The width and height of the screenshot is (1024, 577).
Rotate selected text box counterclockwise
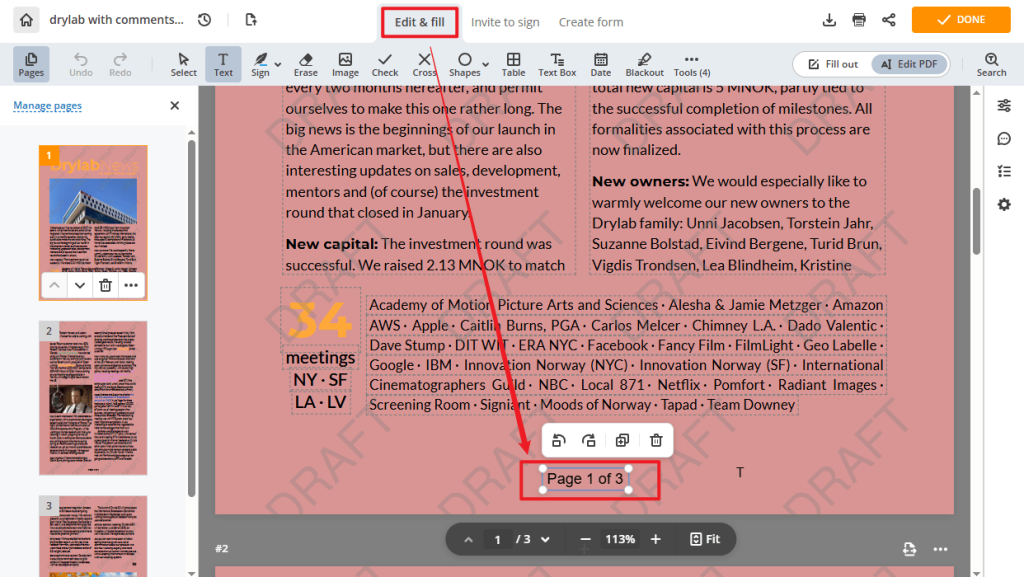(x=558, y=441)
